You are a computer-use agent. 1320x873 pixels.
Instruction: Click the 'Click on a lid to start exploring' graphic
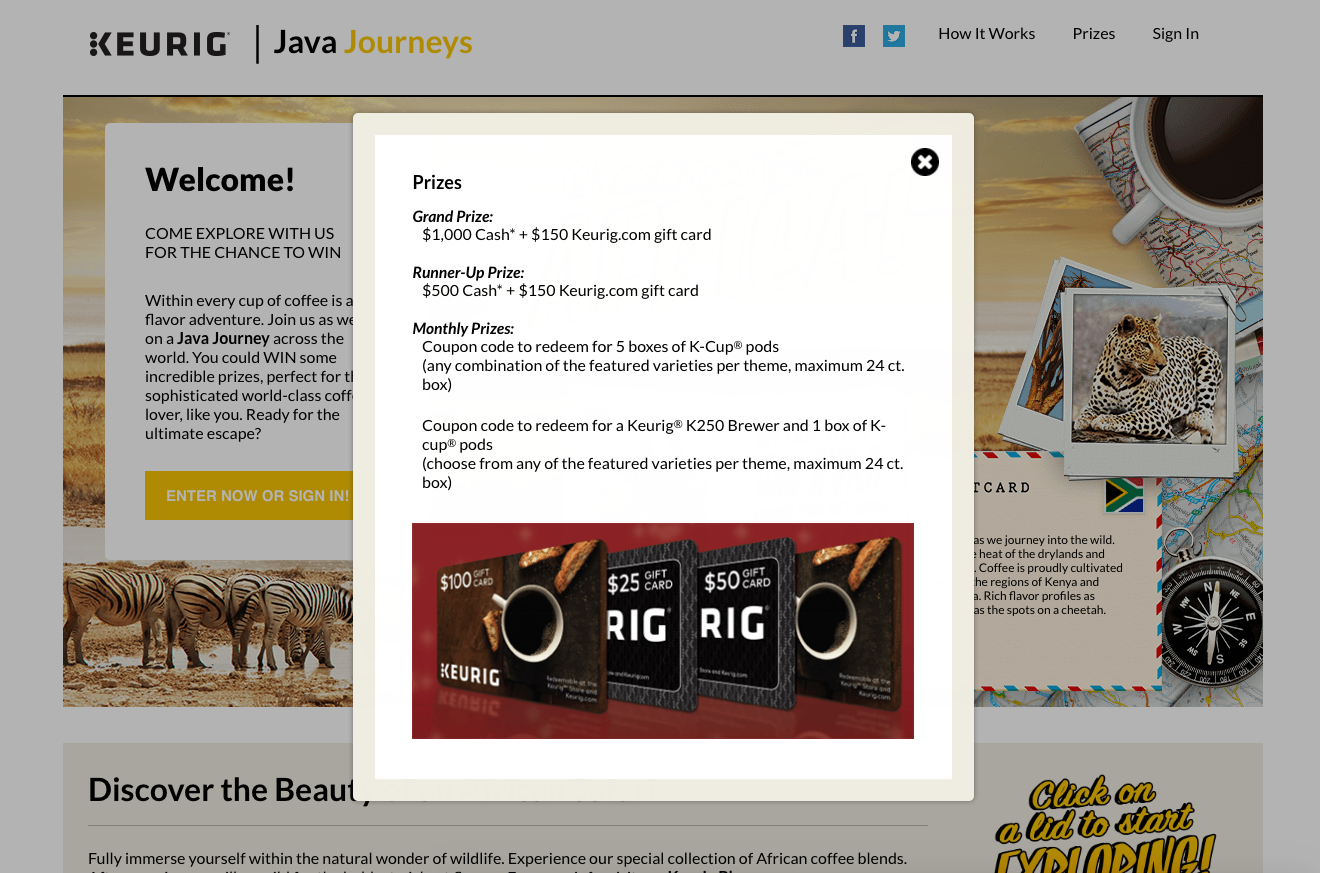(1106, 825)
